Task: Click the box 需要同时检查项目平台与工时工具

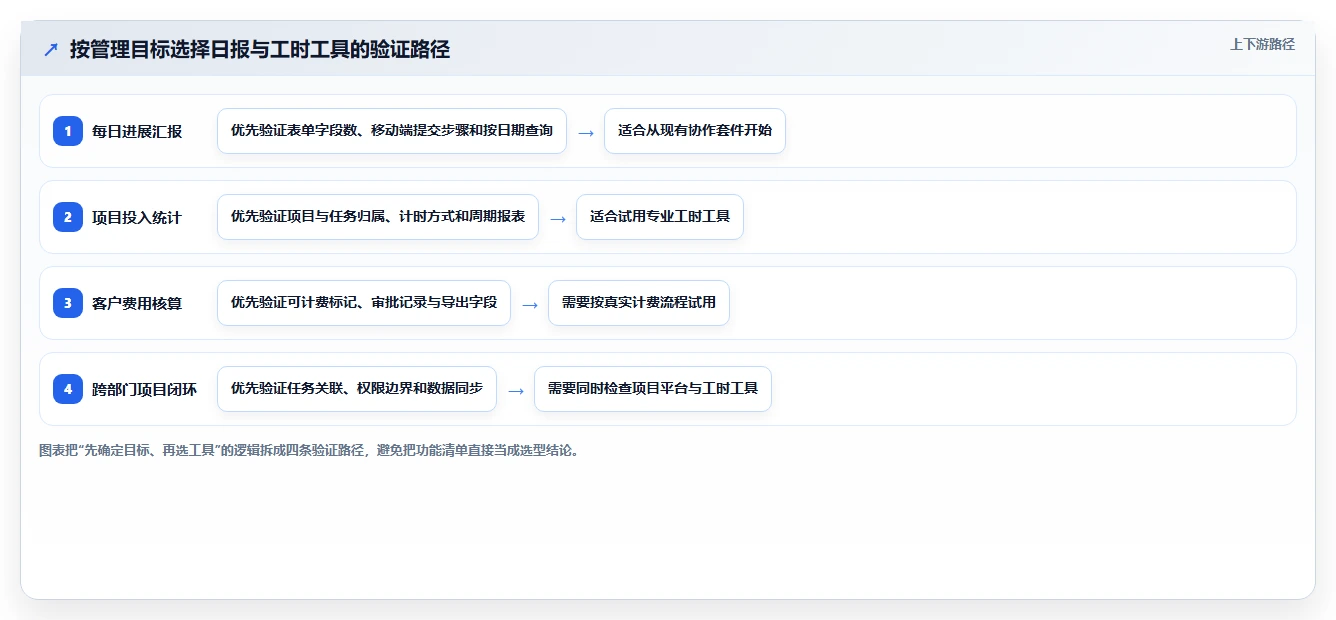Action: click(653, 389)
